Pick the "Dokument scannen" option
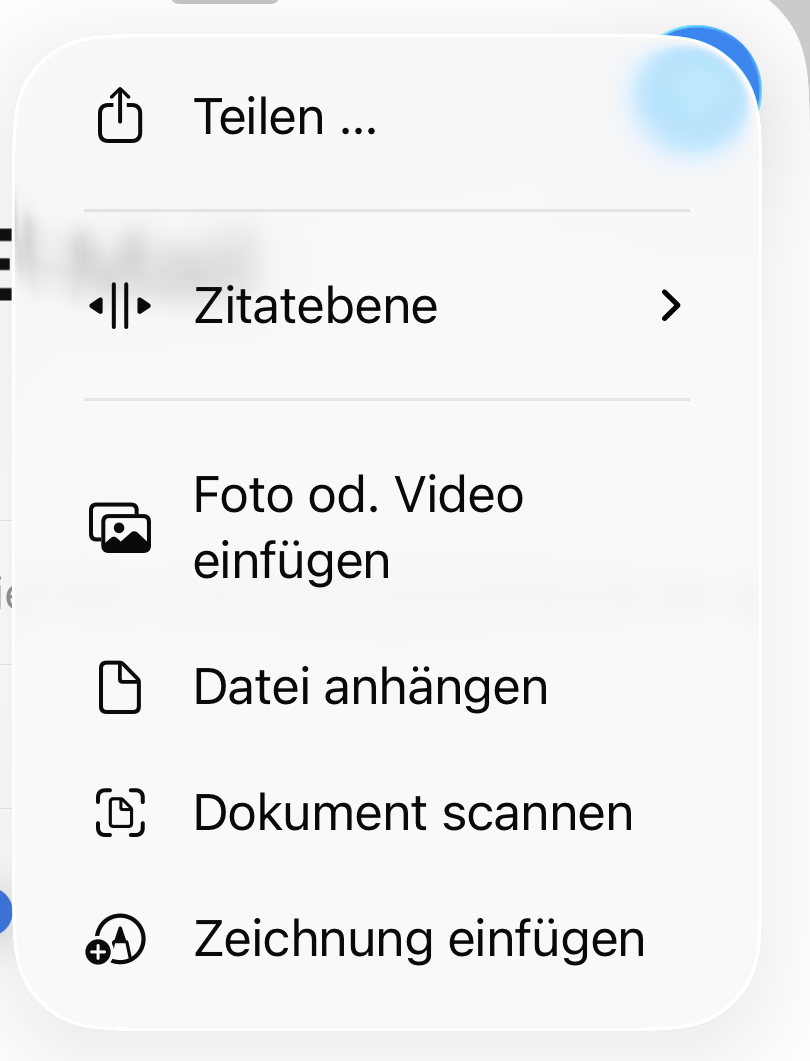This screenshot has width=810, height=1061. click(413, 813)
